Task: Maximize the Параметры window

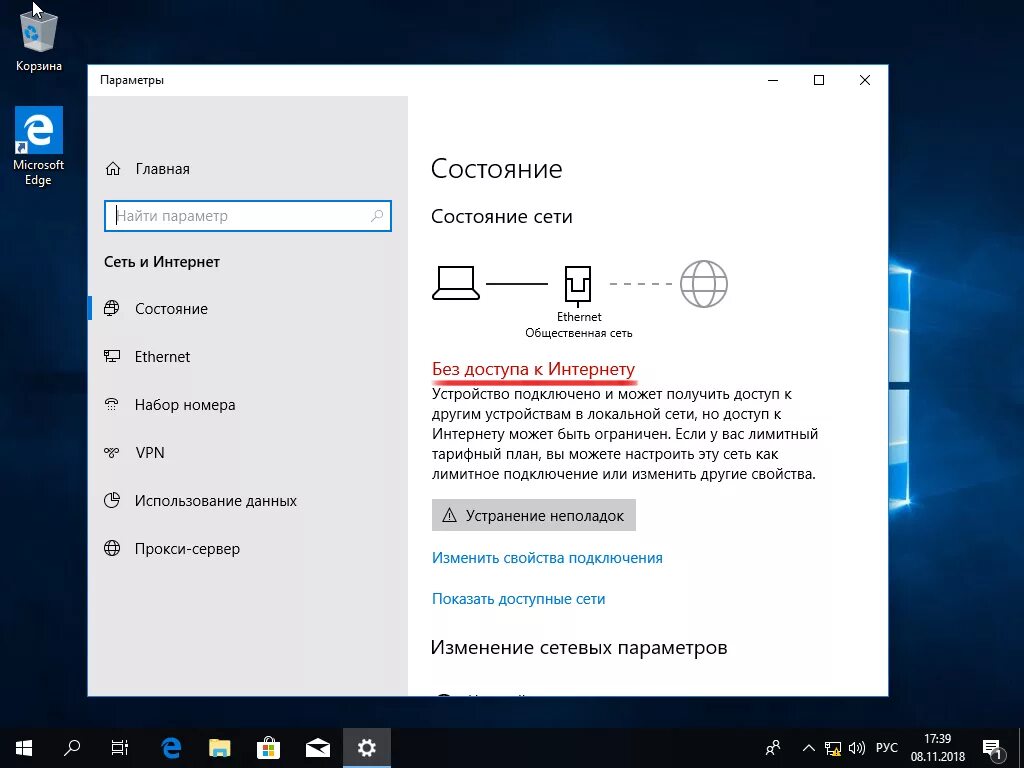Action: pyautogui.click(x=819, y=80)
